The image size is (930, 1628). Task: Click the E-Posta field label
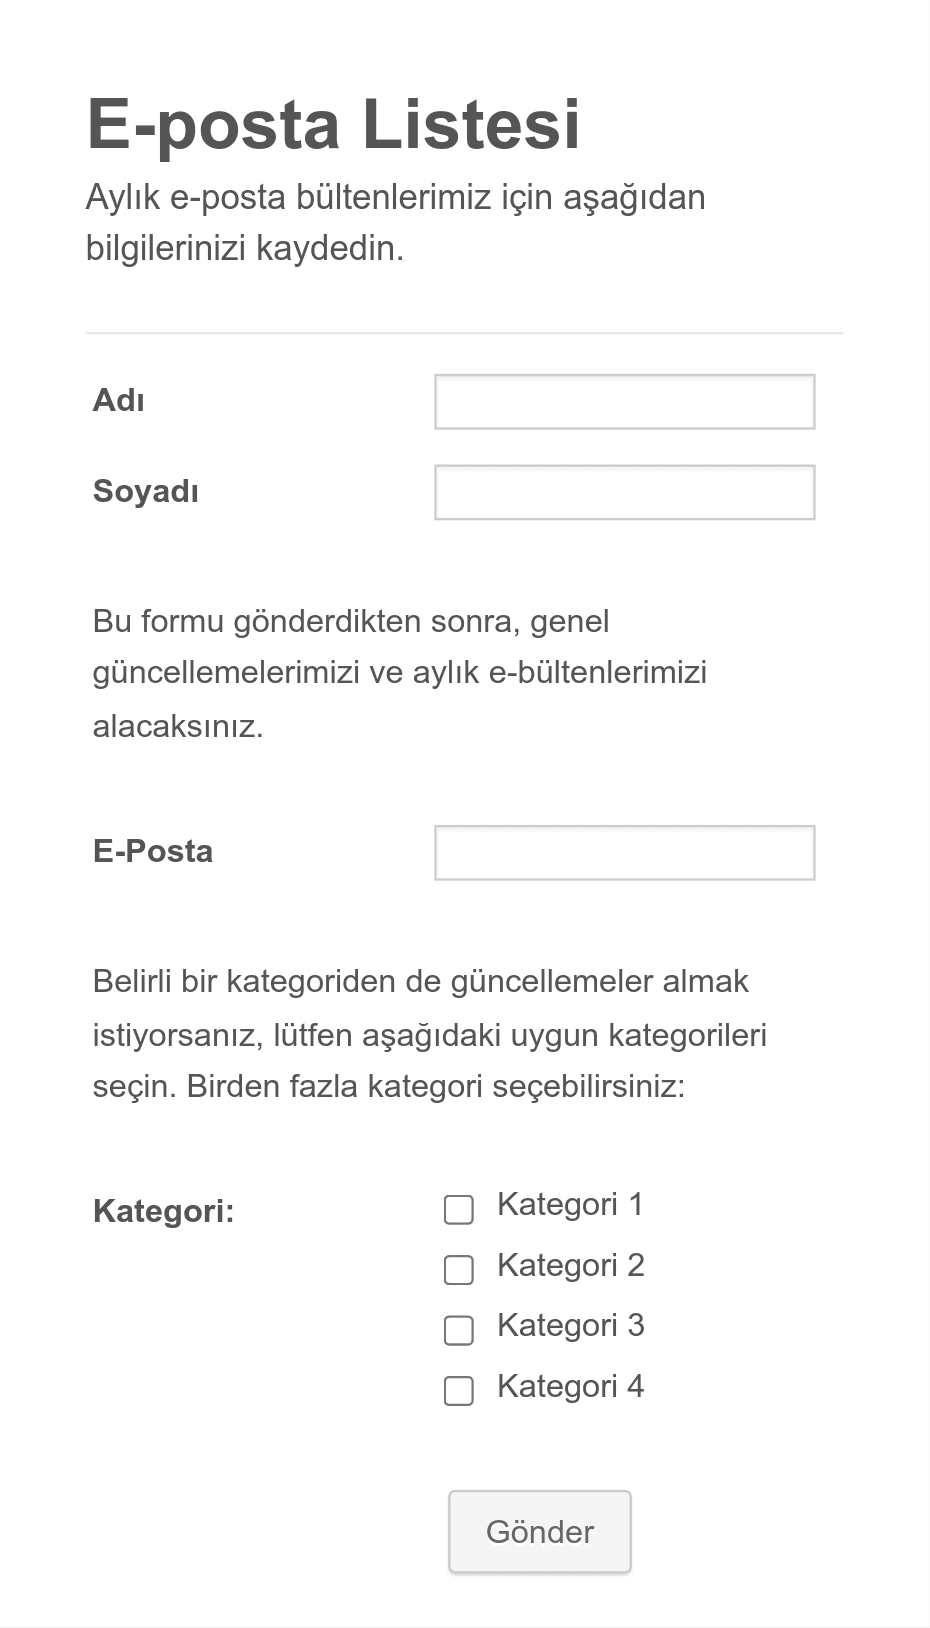153,852
